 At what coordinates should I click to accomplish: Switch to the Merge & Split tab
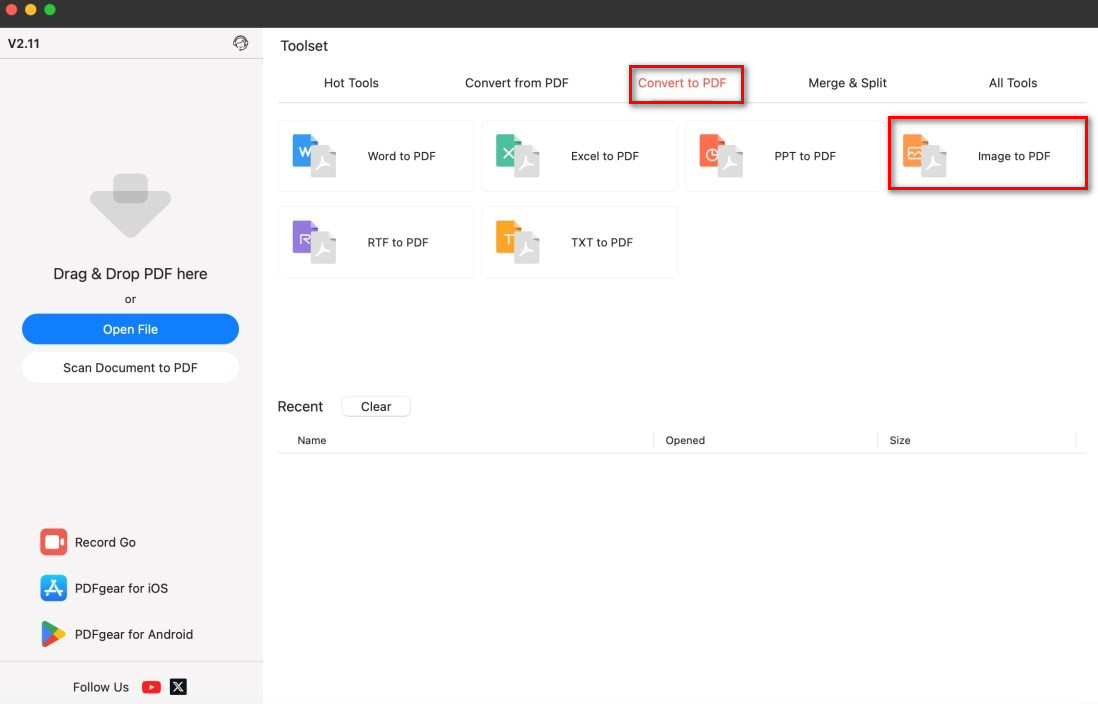point(847,83)
